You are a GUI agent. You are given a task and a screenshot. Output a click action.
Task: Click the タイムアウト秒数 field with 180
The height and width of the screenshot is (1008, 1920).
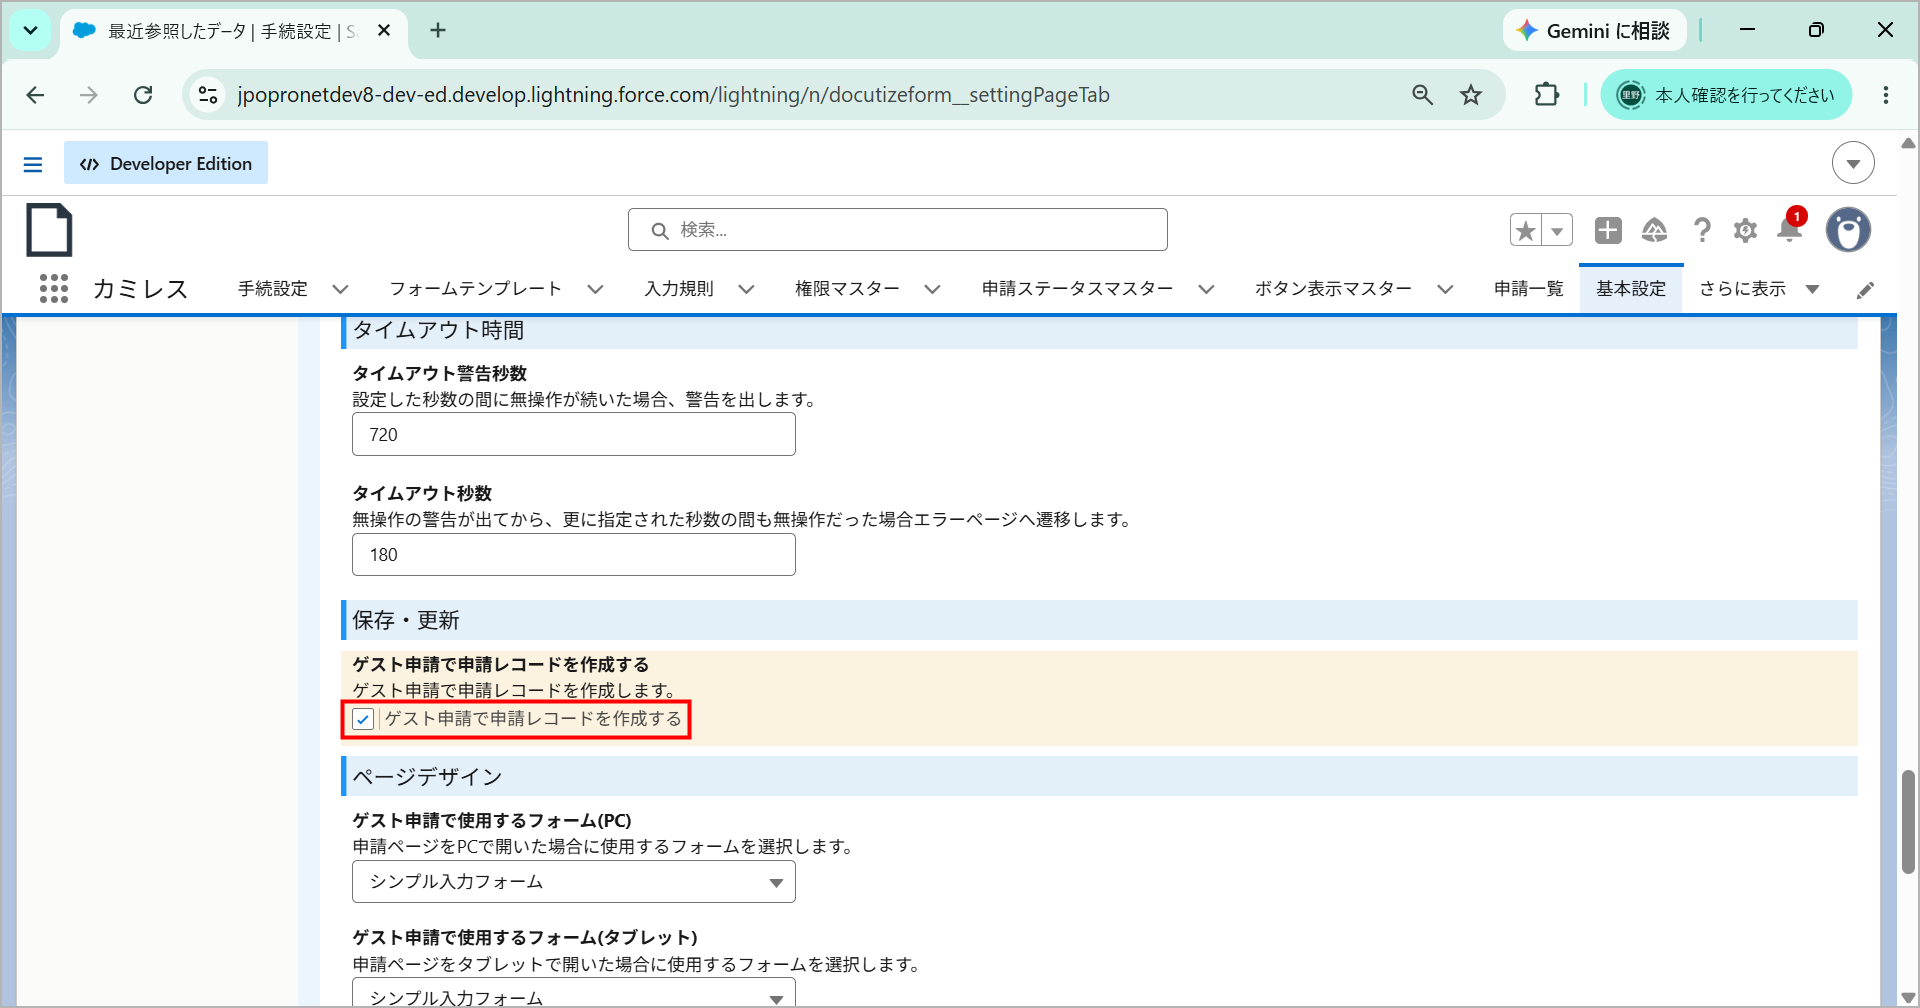click(x=574, y=555)
